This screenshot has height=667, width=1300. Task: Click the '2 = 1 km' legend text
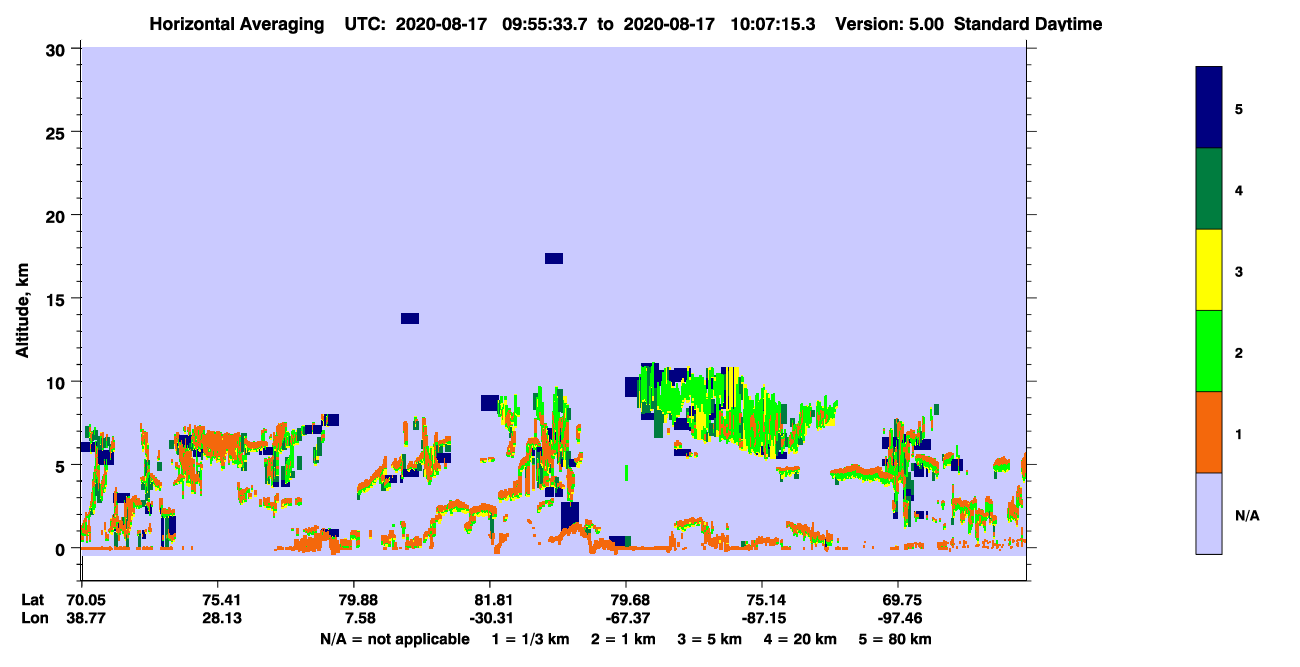pyautogui.click(x=623, y=639)
